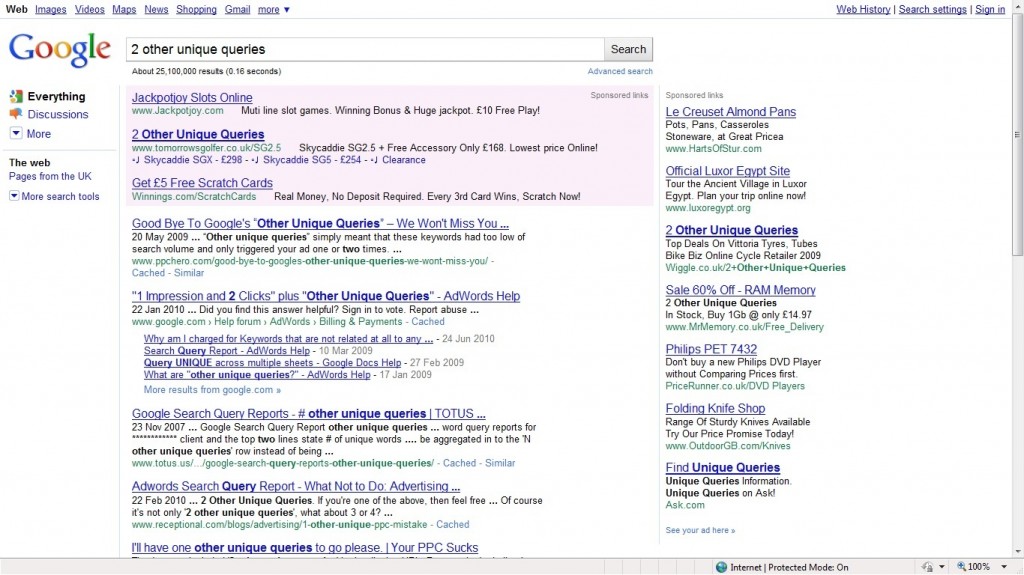Open the Discussions filter icon
The height and width of the screenshot is (575, 1024).
pyautogui.click(x=16, y=114)
